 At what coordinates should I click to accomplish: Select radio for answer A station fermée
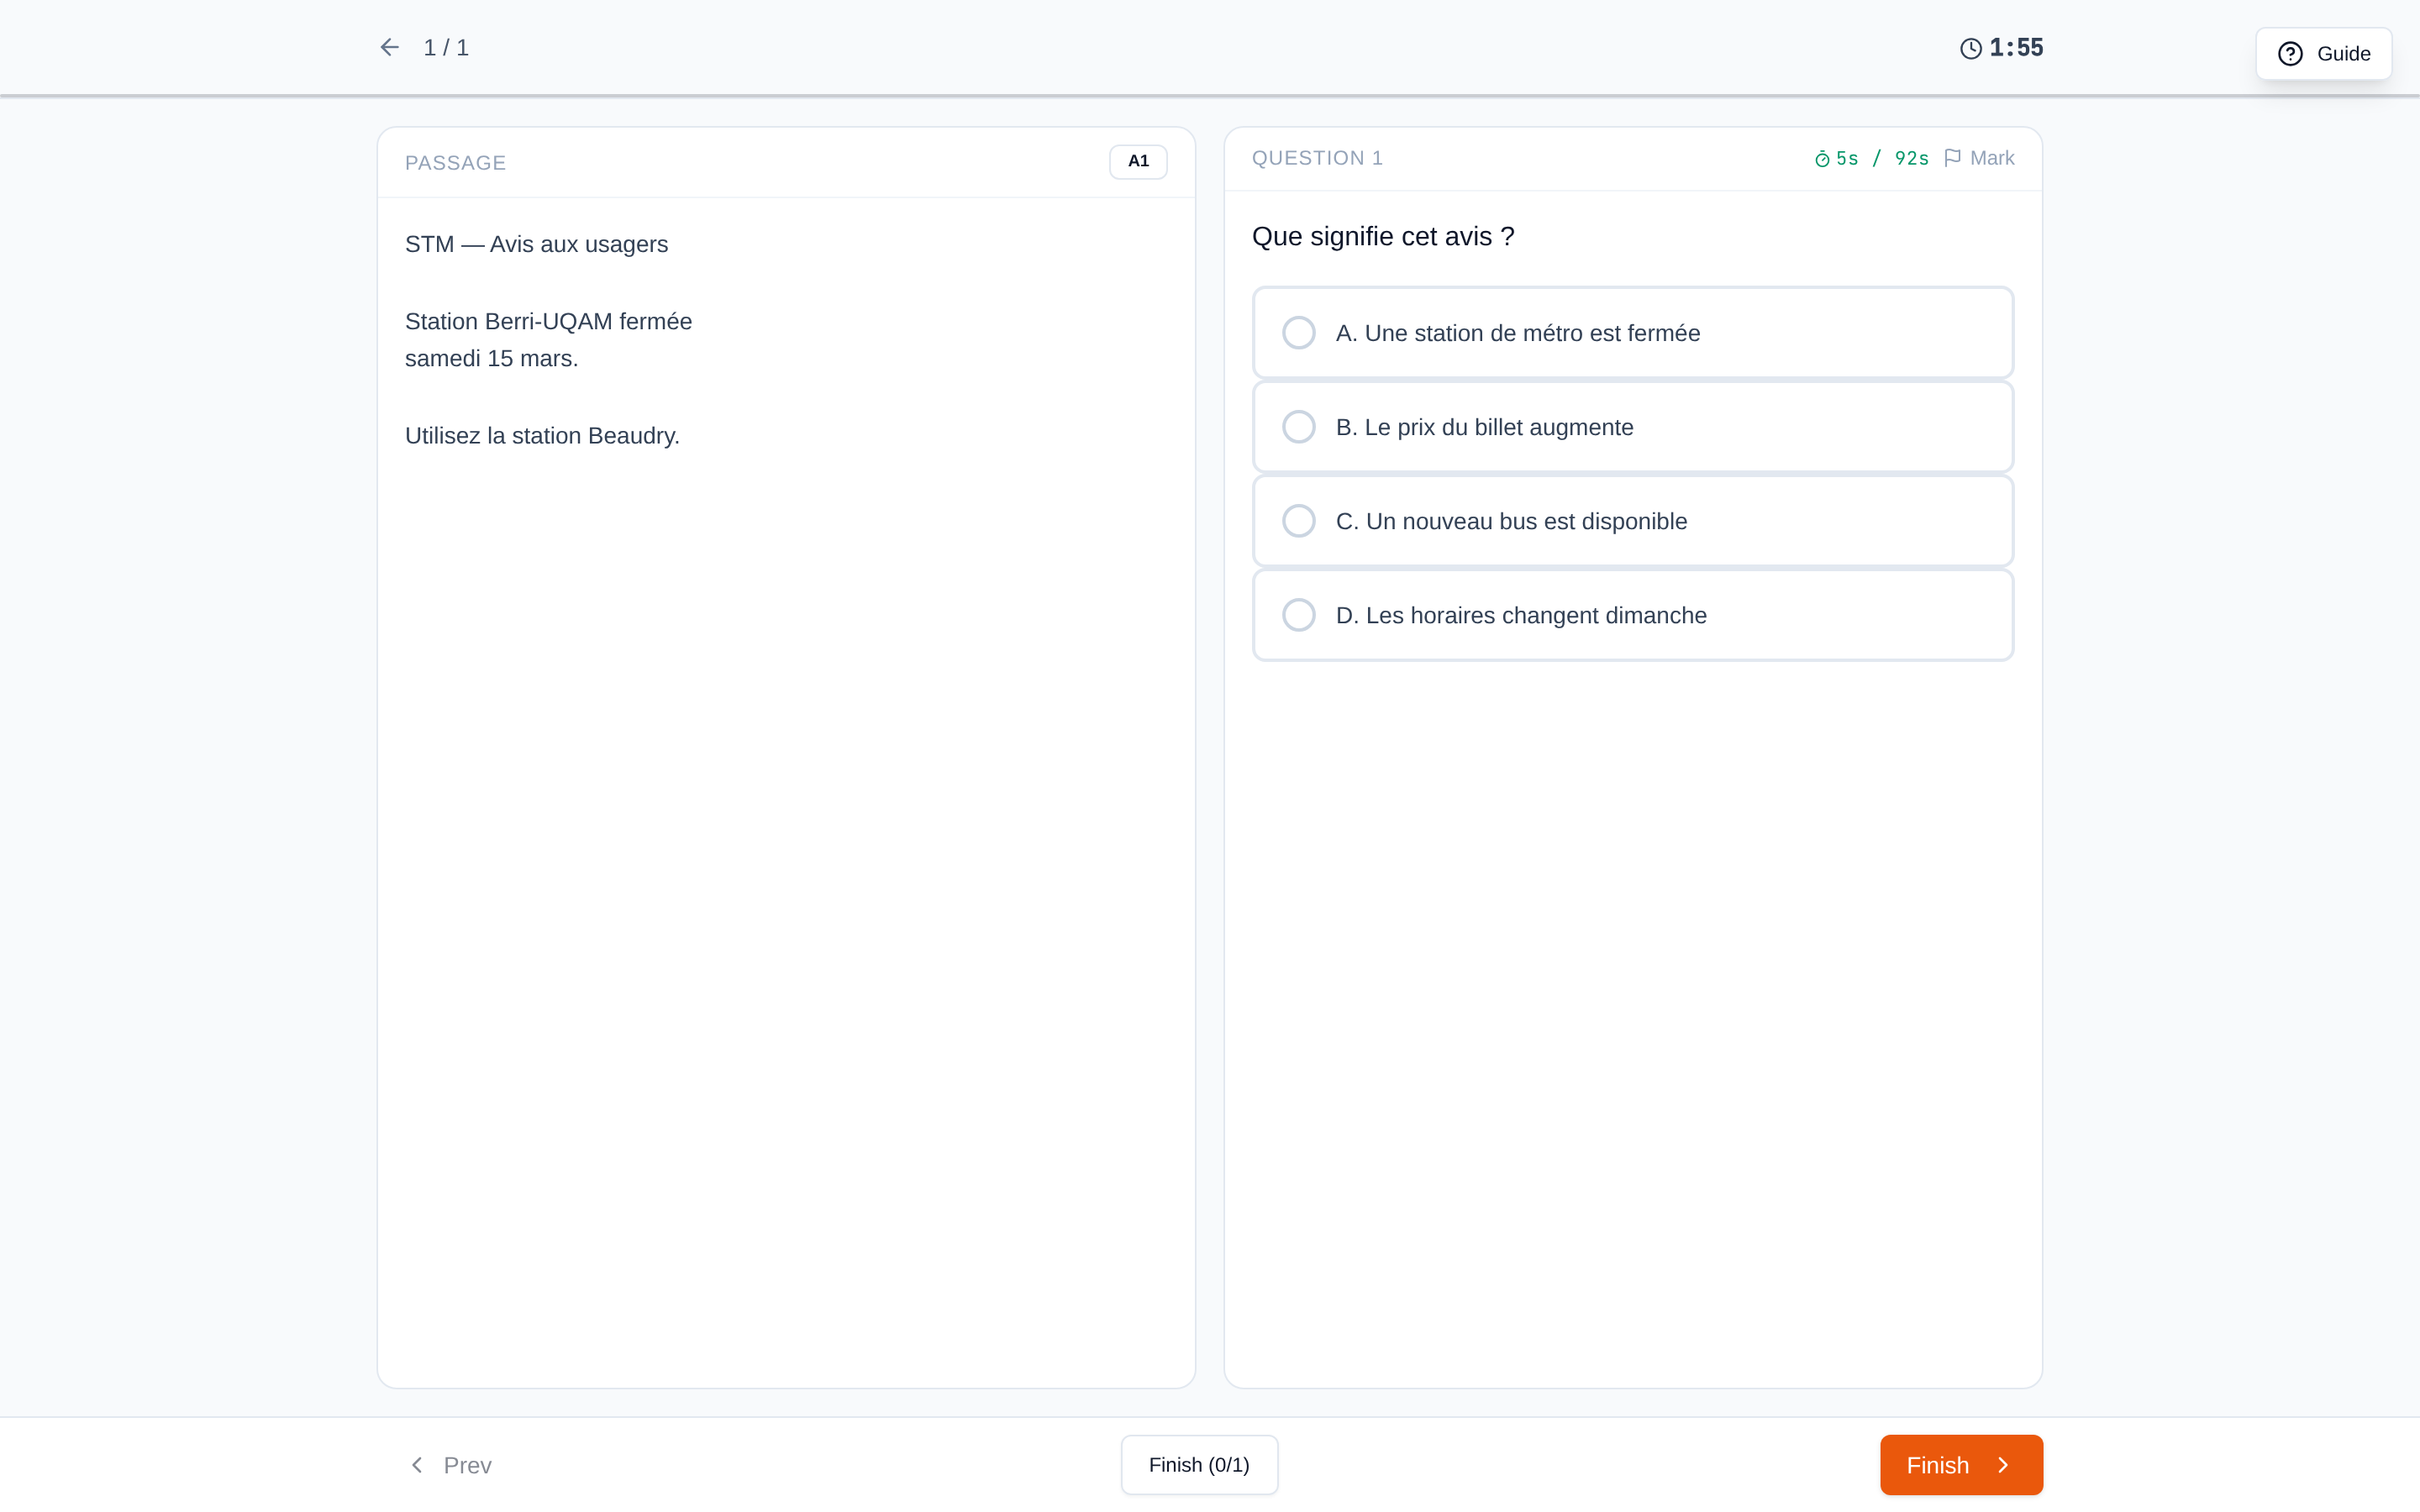click(1298, 333)
